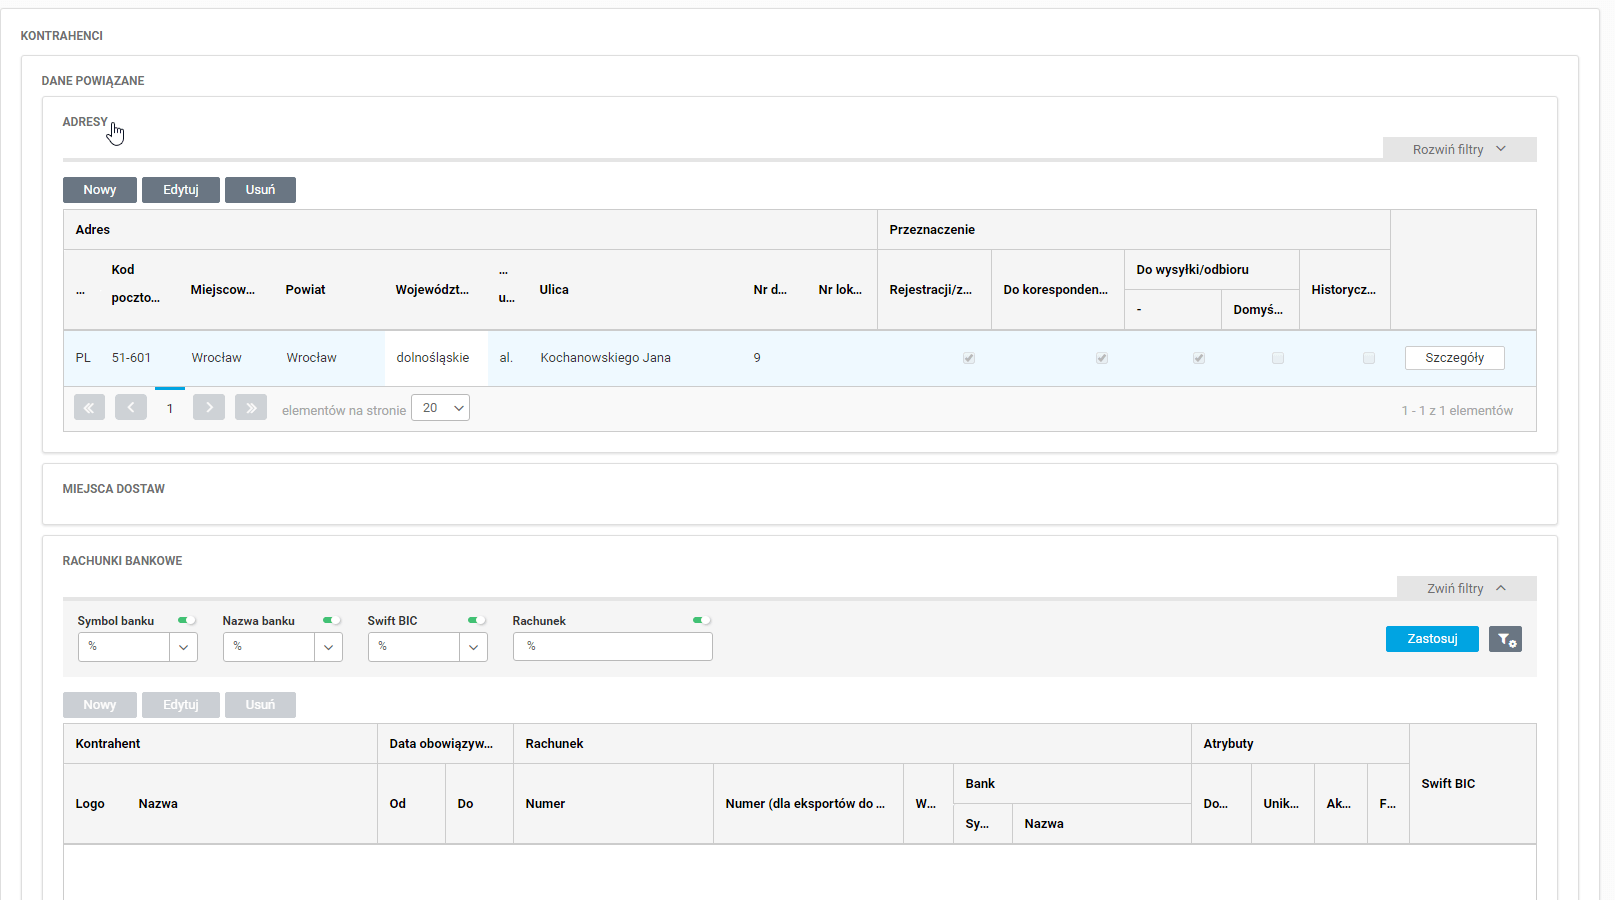Image resolution: width=1615 pixels, height=900 pixels.
Task: Expand the Miejsca dostaw section
Action: tap(114, 489)
